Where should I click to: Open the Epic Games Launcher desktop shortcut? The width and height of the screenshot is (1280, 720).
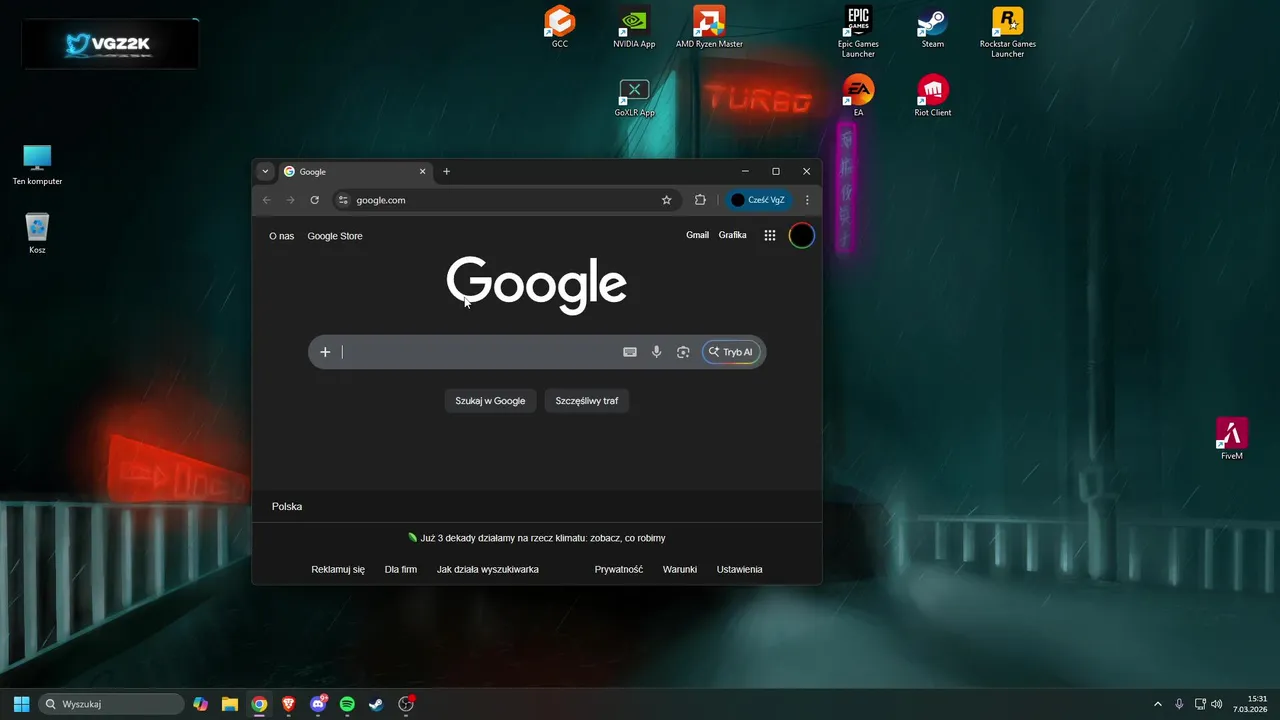click(x=858, y=31)
